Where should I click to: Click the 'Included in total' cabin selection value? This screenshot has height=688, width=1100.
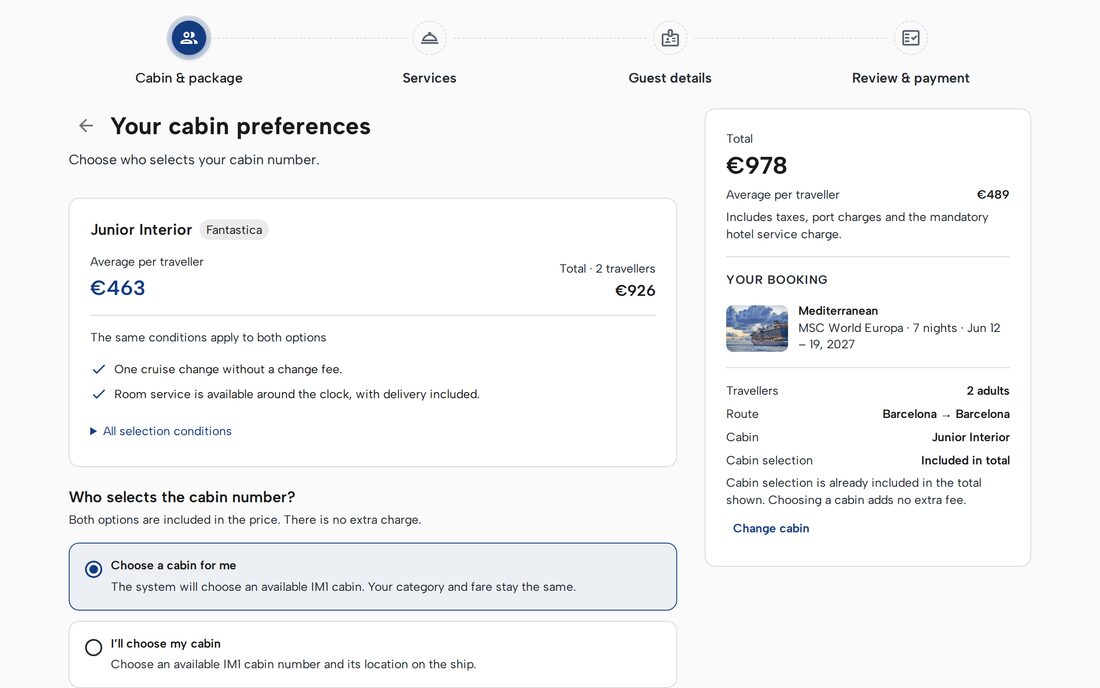pos(965,460)
